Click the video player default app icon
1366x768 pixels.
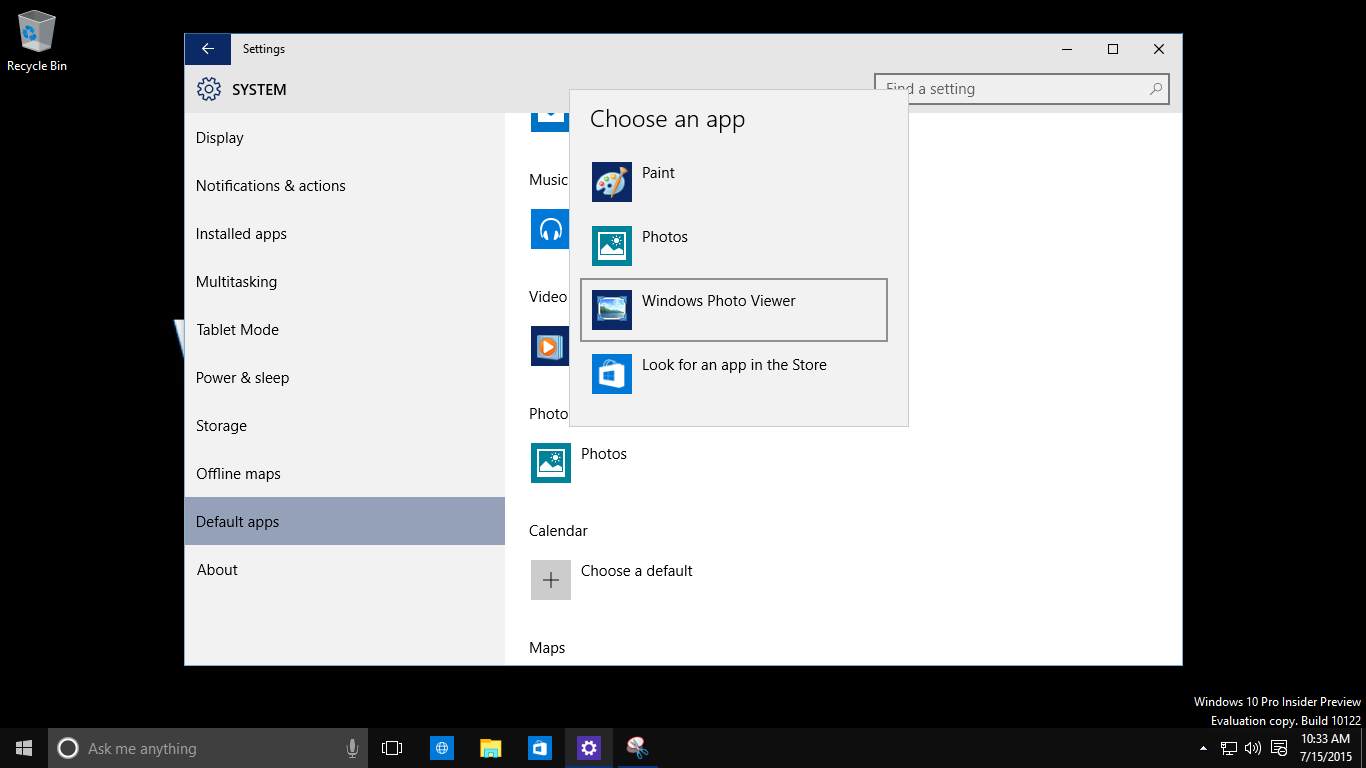point(550,346)
